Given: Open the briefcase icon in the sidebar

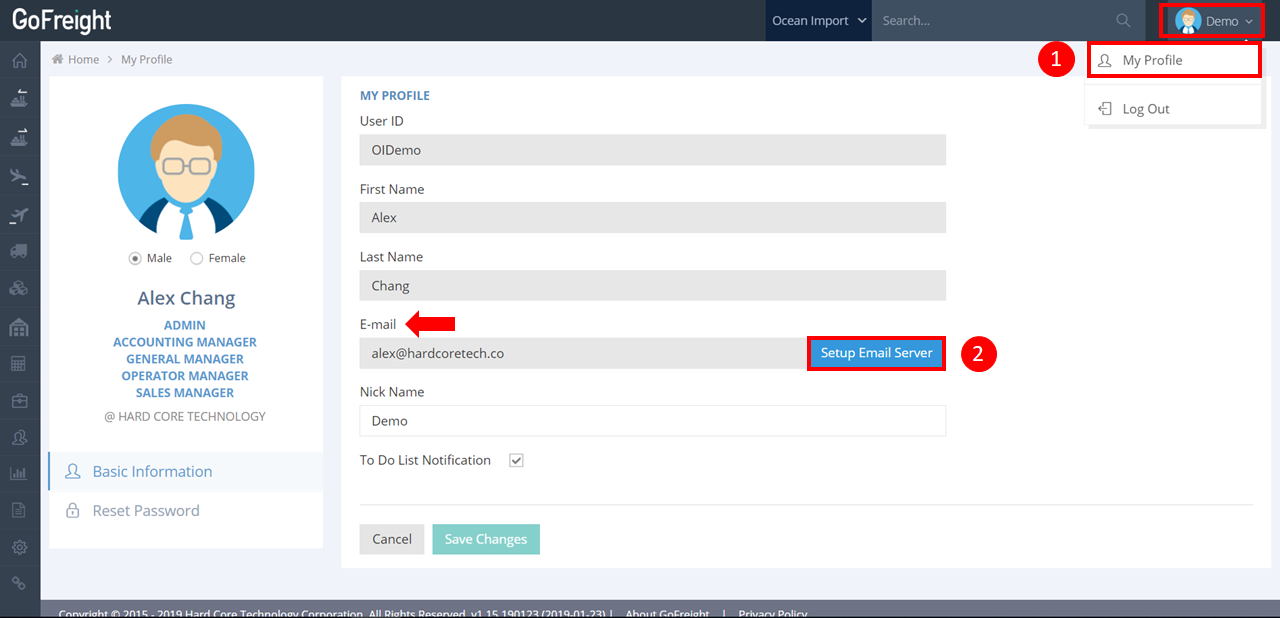Looking at the screenshot, I should click(x=19, y=401).
